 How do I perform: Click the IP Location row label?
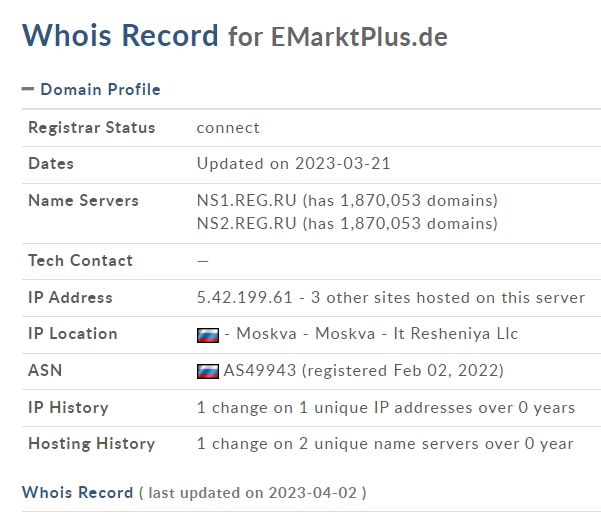point(73,334)
